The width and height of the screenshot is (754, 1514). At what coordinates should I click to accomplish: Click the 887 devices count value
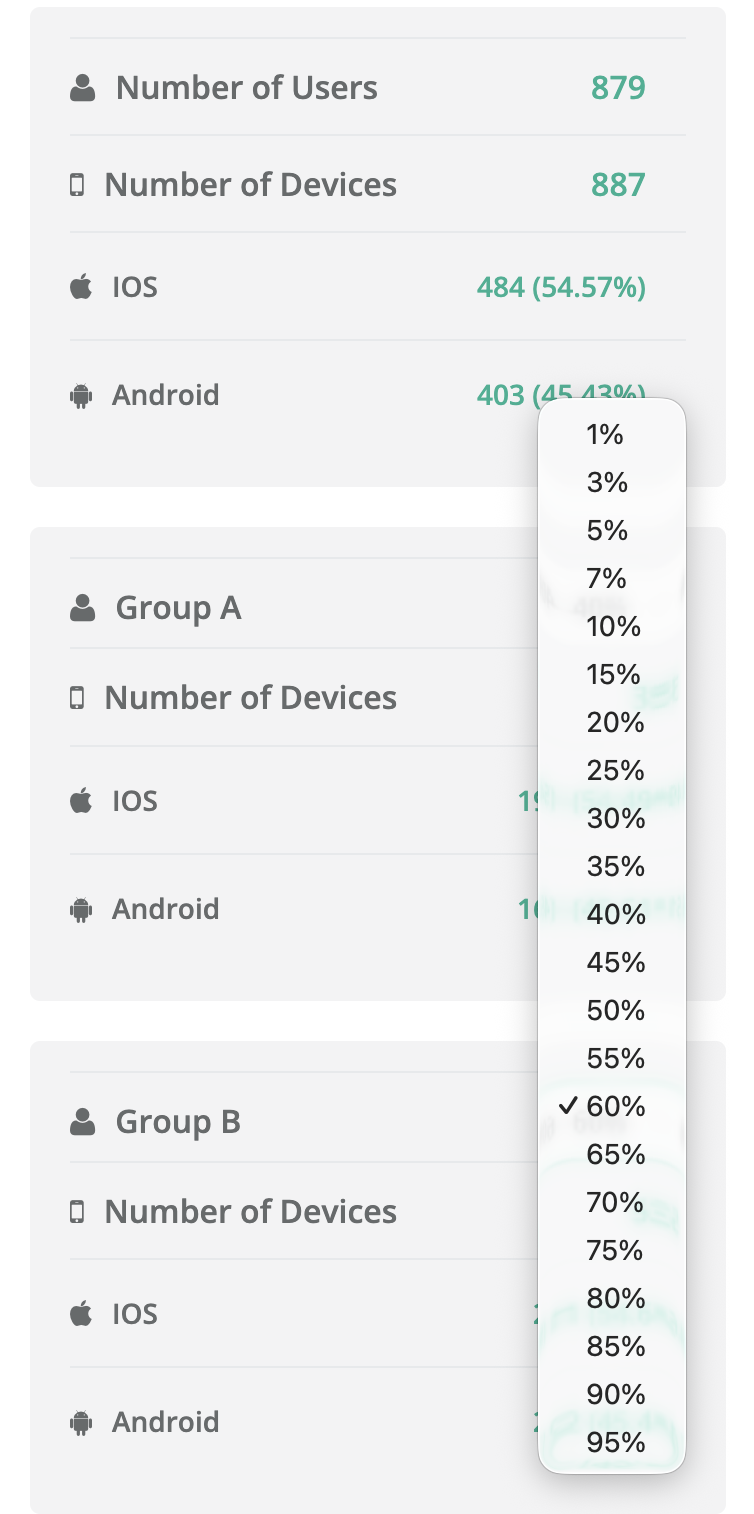618,185
